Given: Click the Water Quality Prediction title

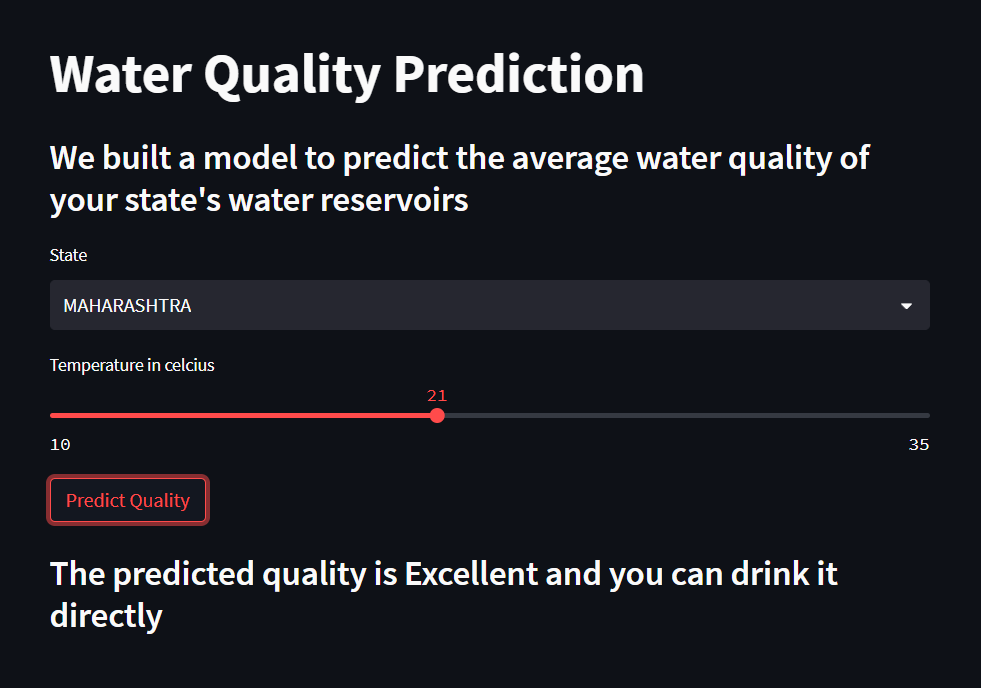Looking at the screenshot, I should point(347,73).
